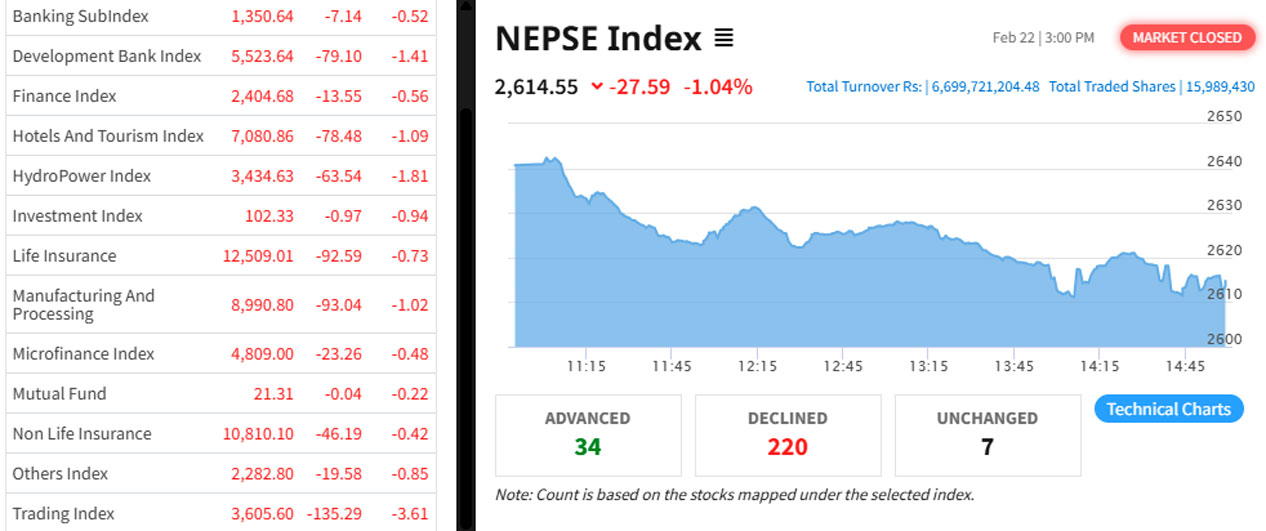1266x531 pixels.
Task: Select the Investment Index row
Action: (x=77, y=216)
